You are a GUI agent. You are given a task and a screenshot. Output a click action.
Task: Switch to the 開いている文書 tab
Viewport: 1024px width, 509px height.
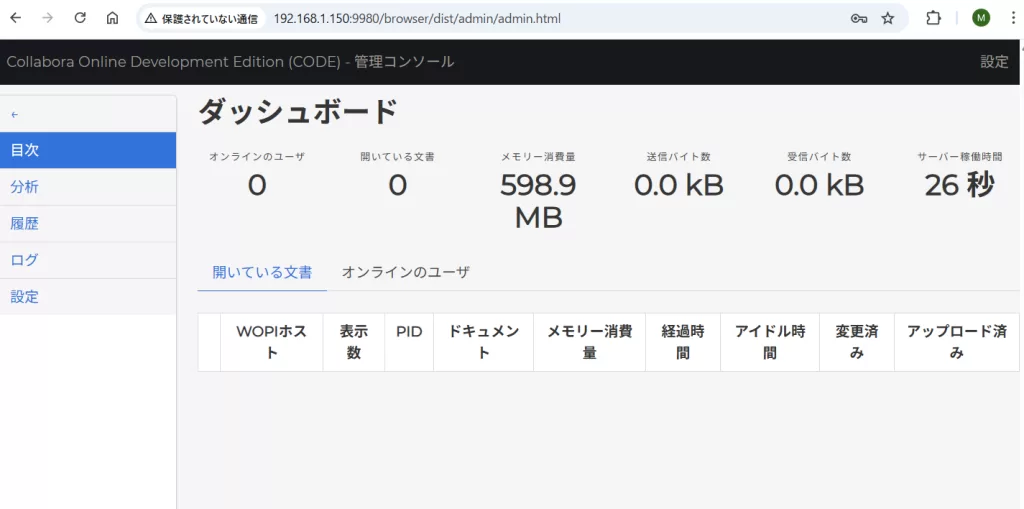tap(262, 272)
